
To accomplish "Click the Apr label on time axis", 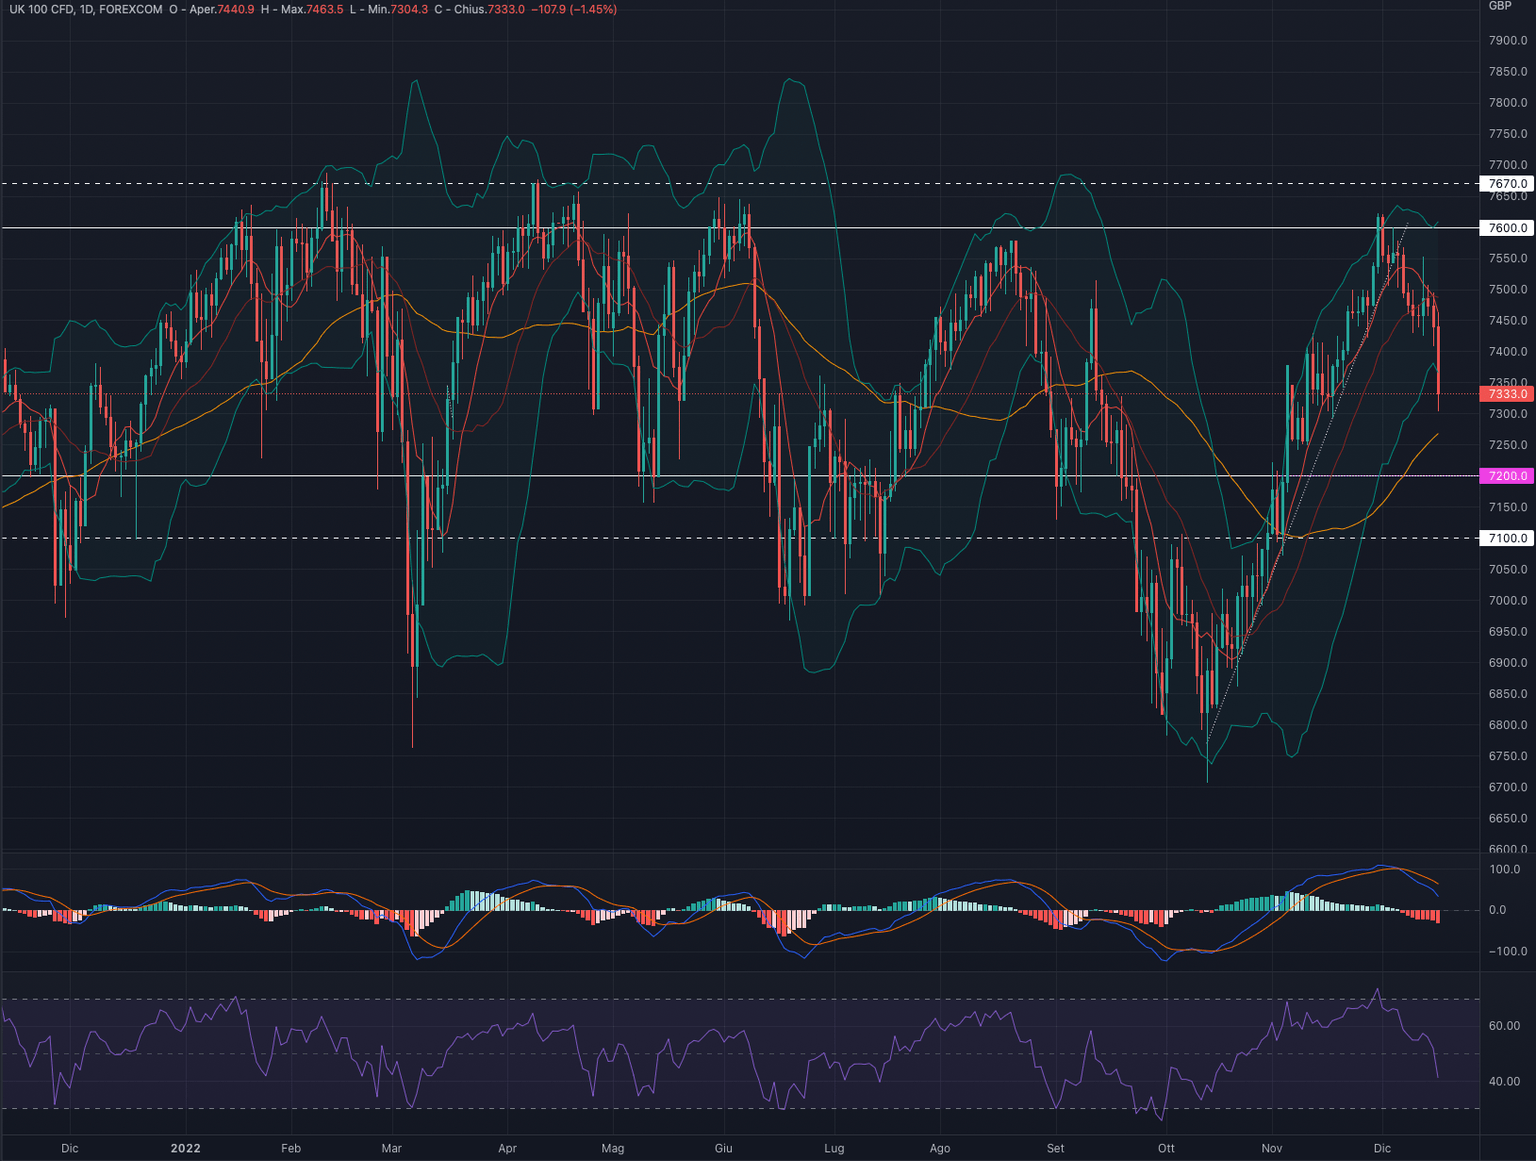I will (x=507, y=1148).
